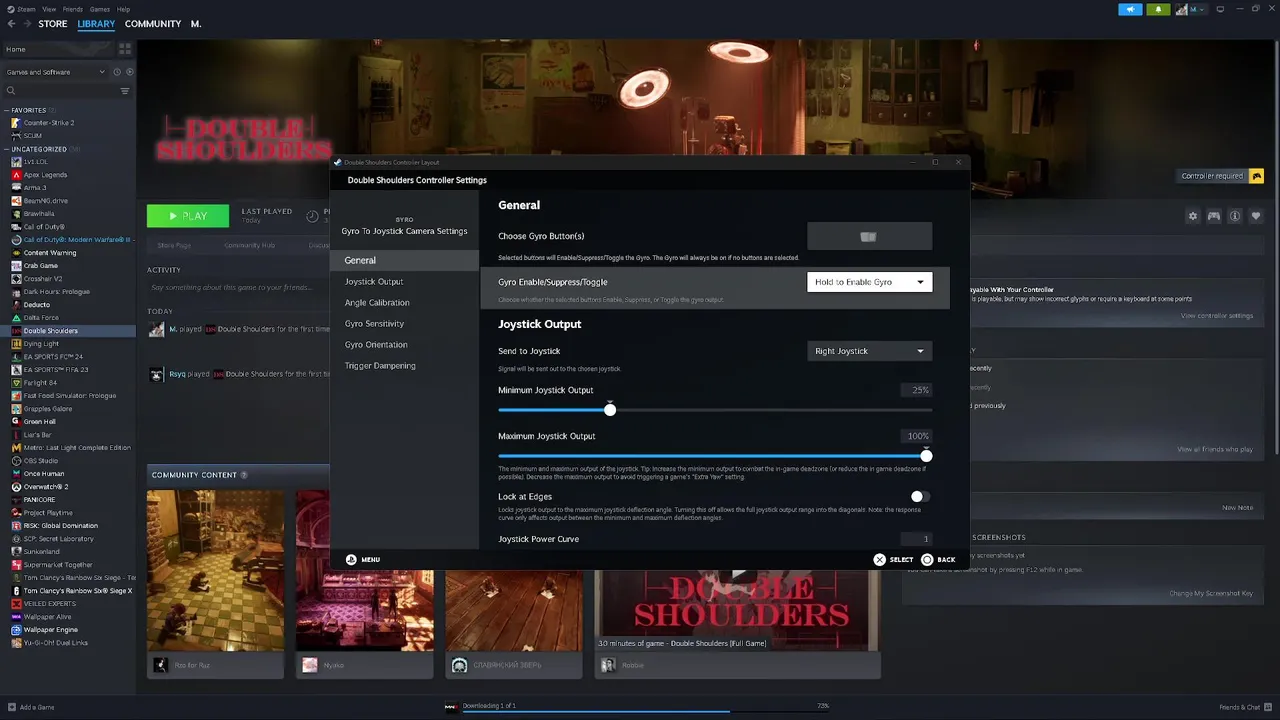This screenshot has width=1280, height=720.
Task: Open the Help menu
Action: 123,9
